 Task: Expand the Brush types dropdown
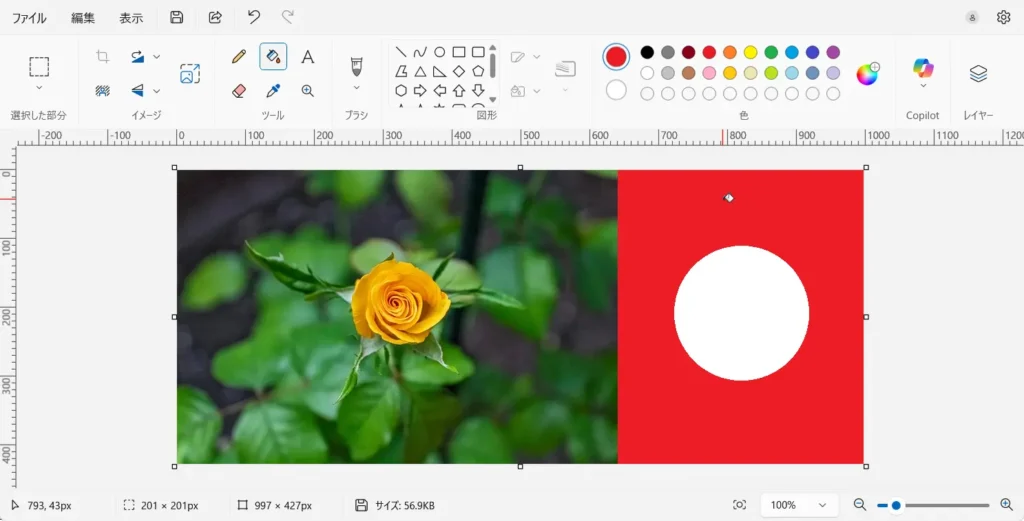coord(357,87)
